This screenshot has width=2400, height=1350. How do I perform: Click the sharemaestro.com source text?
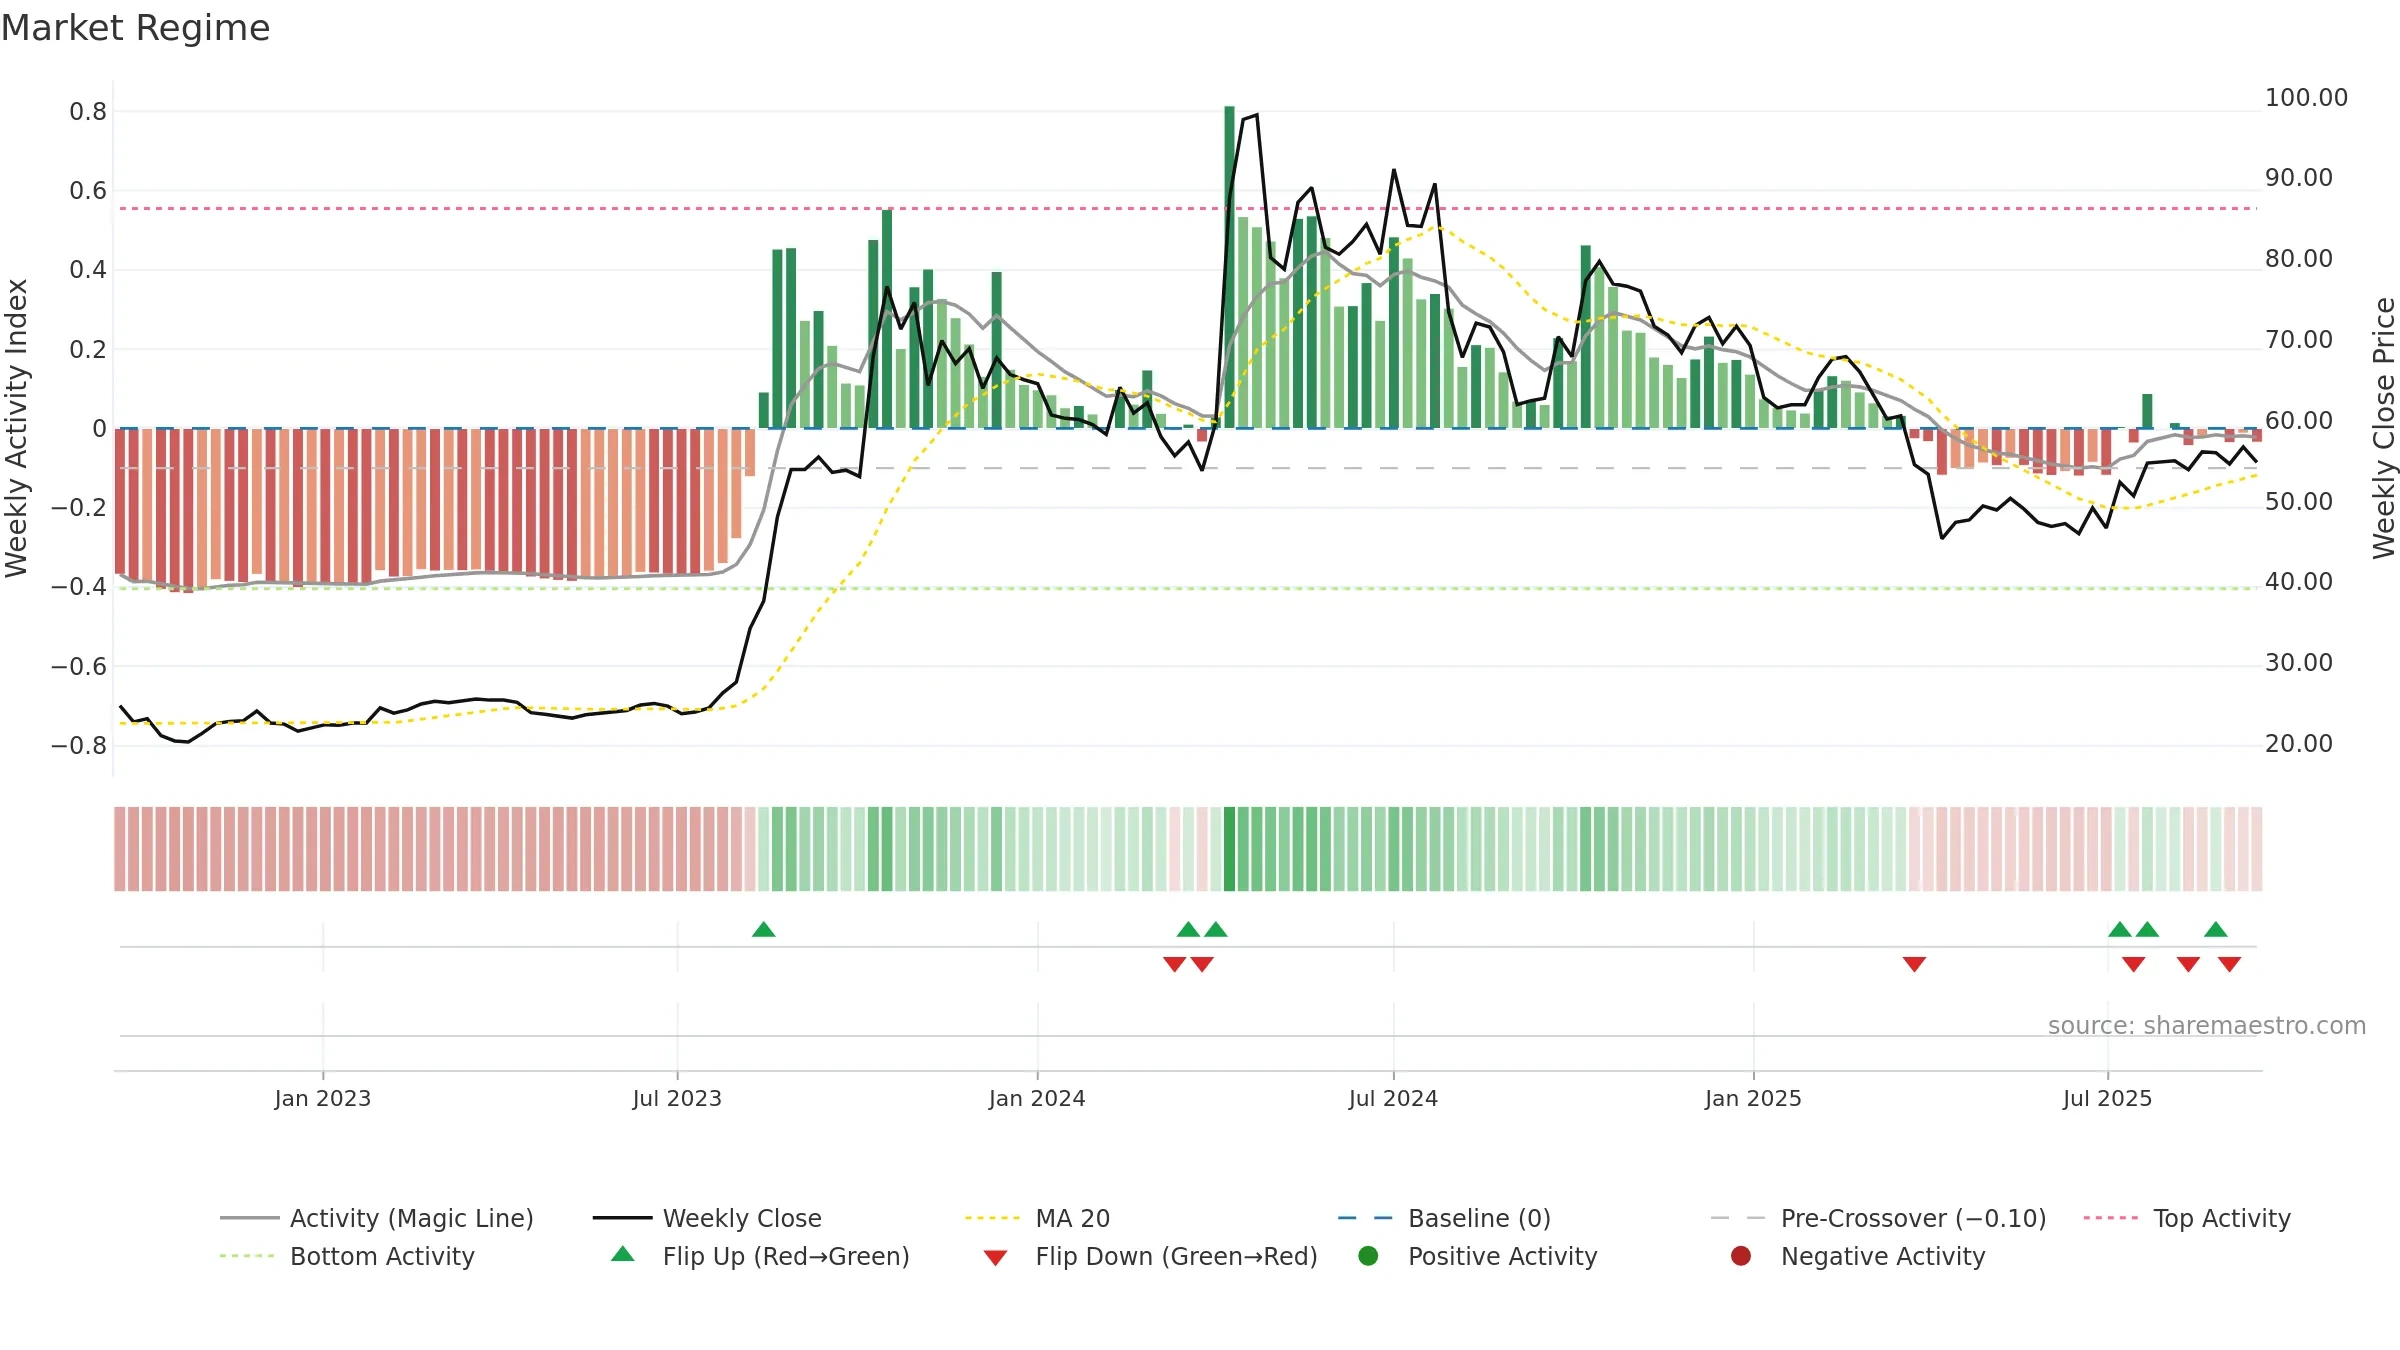[2207, 1026]
